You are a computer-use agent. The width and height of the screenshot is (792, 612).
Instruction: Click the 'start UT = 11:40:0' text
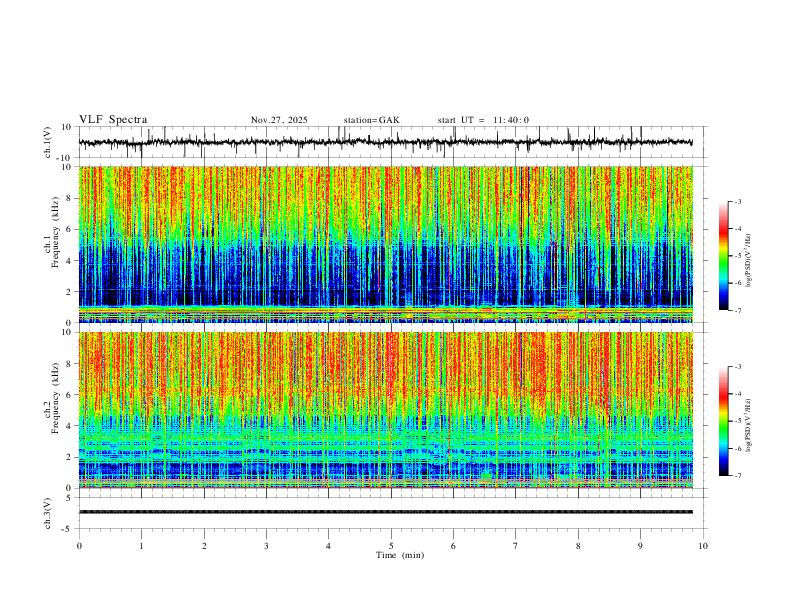tap(483, 120)
